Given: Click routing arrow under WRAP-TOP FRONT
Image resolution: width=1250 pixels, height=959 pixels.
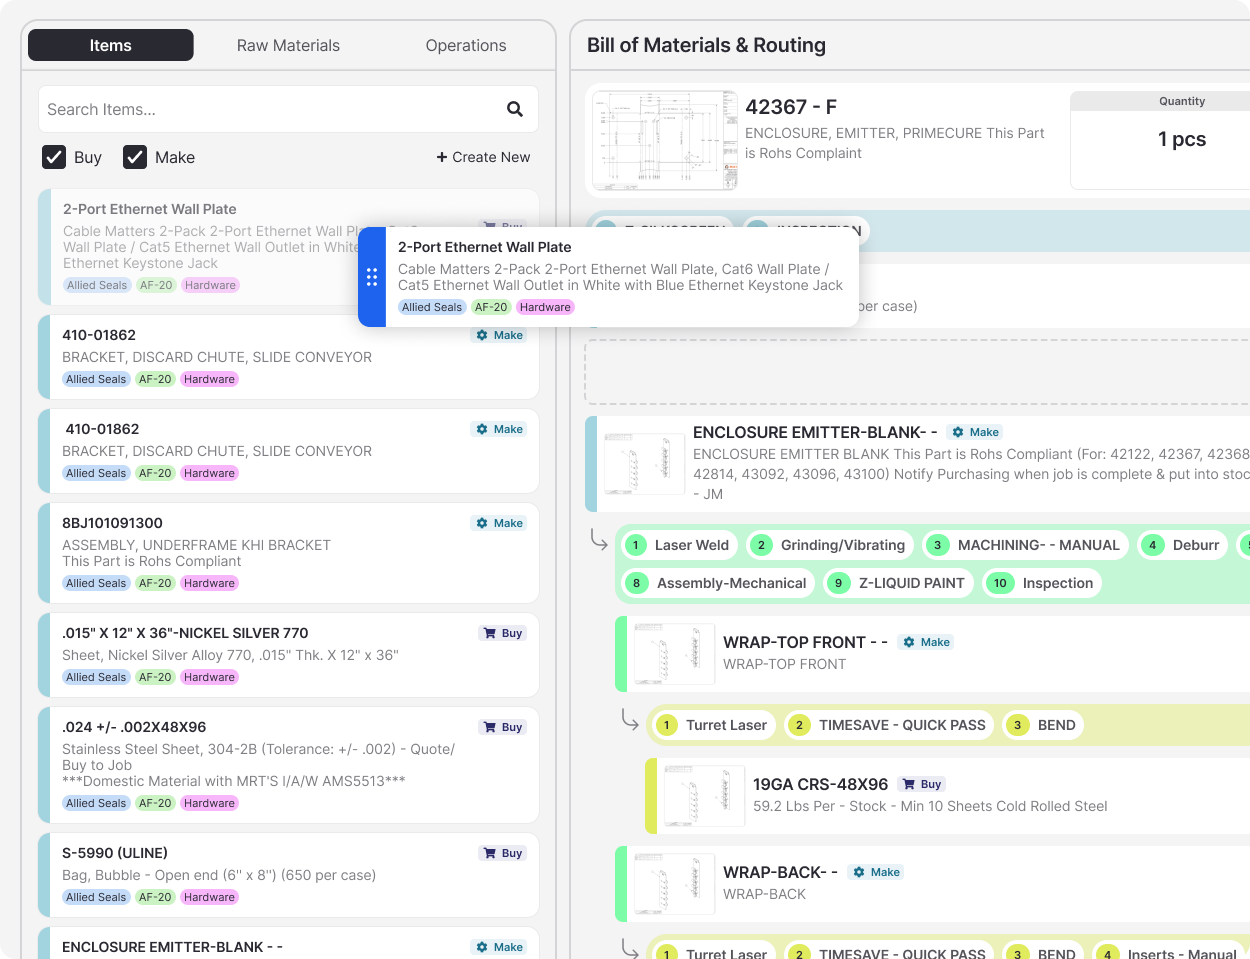Looking at the screenshot, I should click(x=630, y=720).
